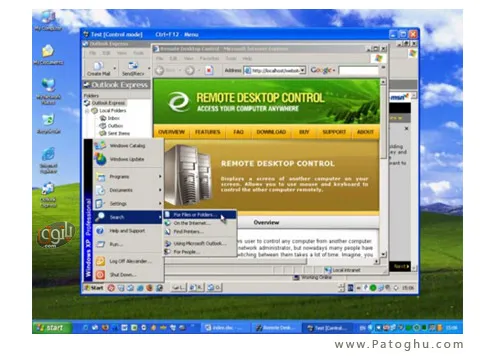Click host Windows start button
This screenshot has height=360, width=480.
[52, 328]
